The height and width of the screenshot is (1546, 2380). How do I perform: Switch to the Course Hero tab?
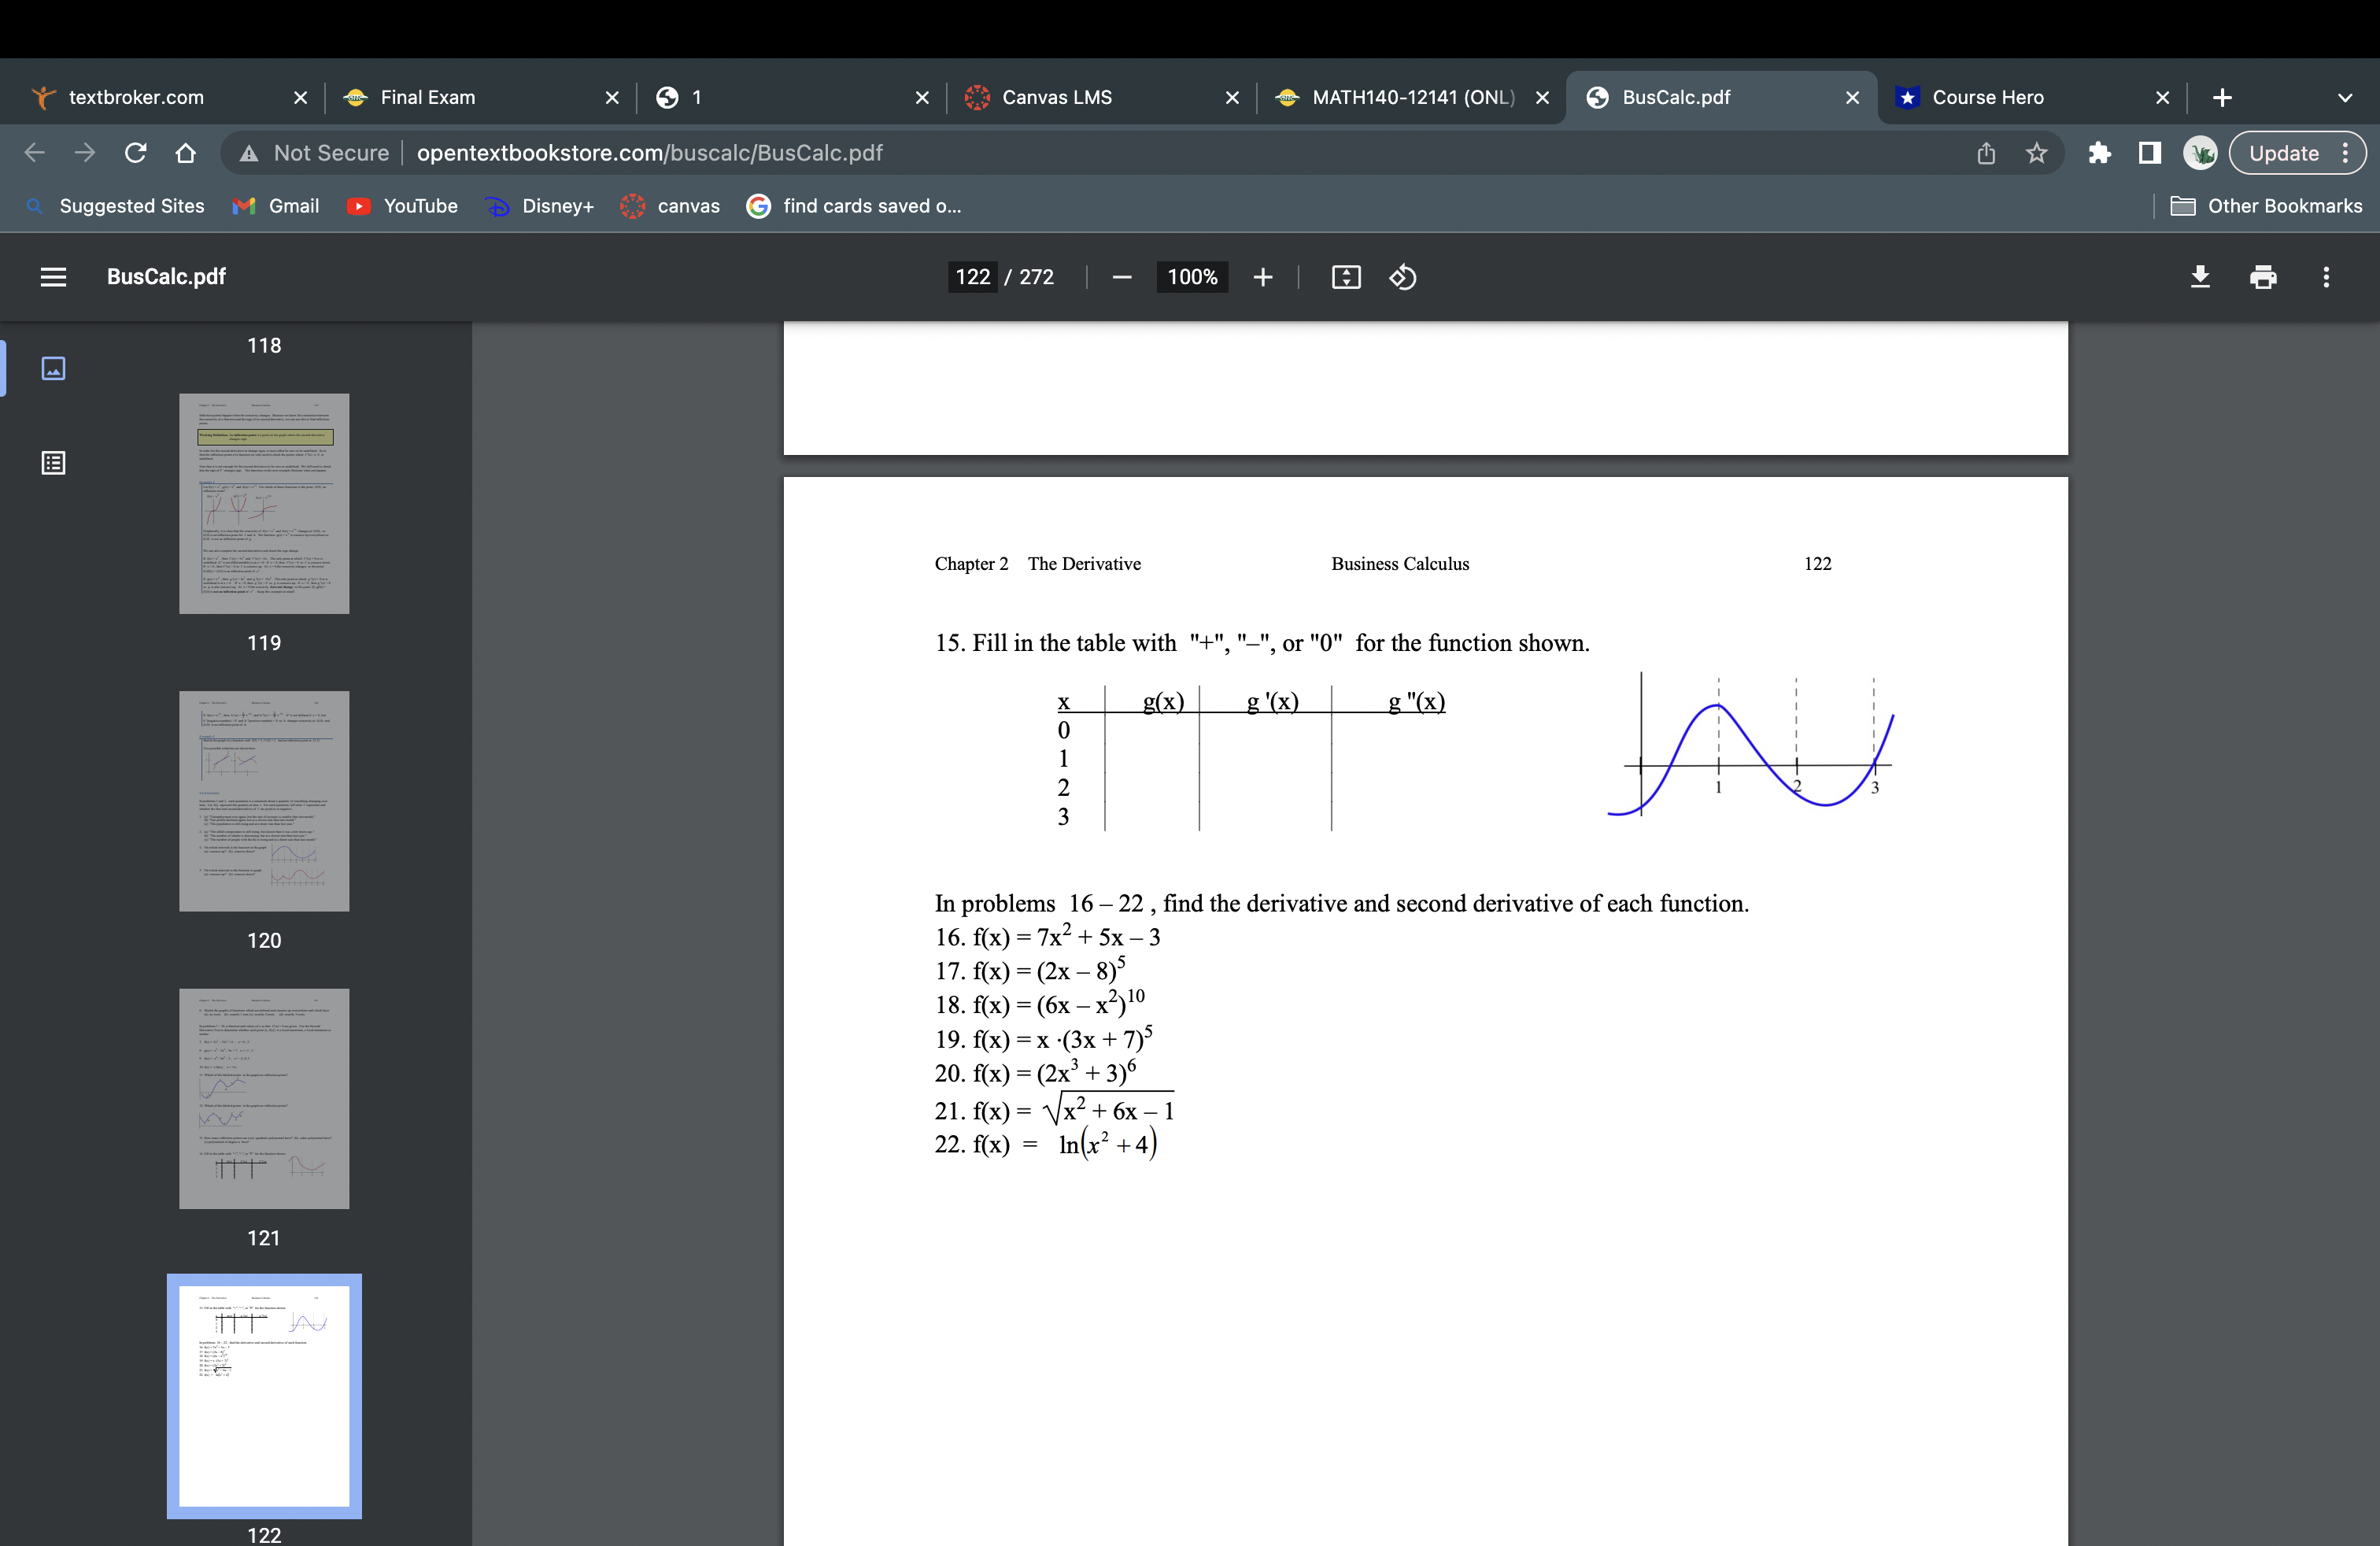pyautogui.click(x=1989, y=97)
